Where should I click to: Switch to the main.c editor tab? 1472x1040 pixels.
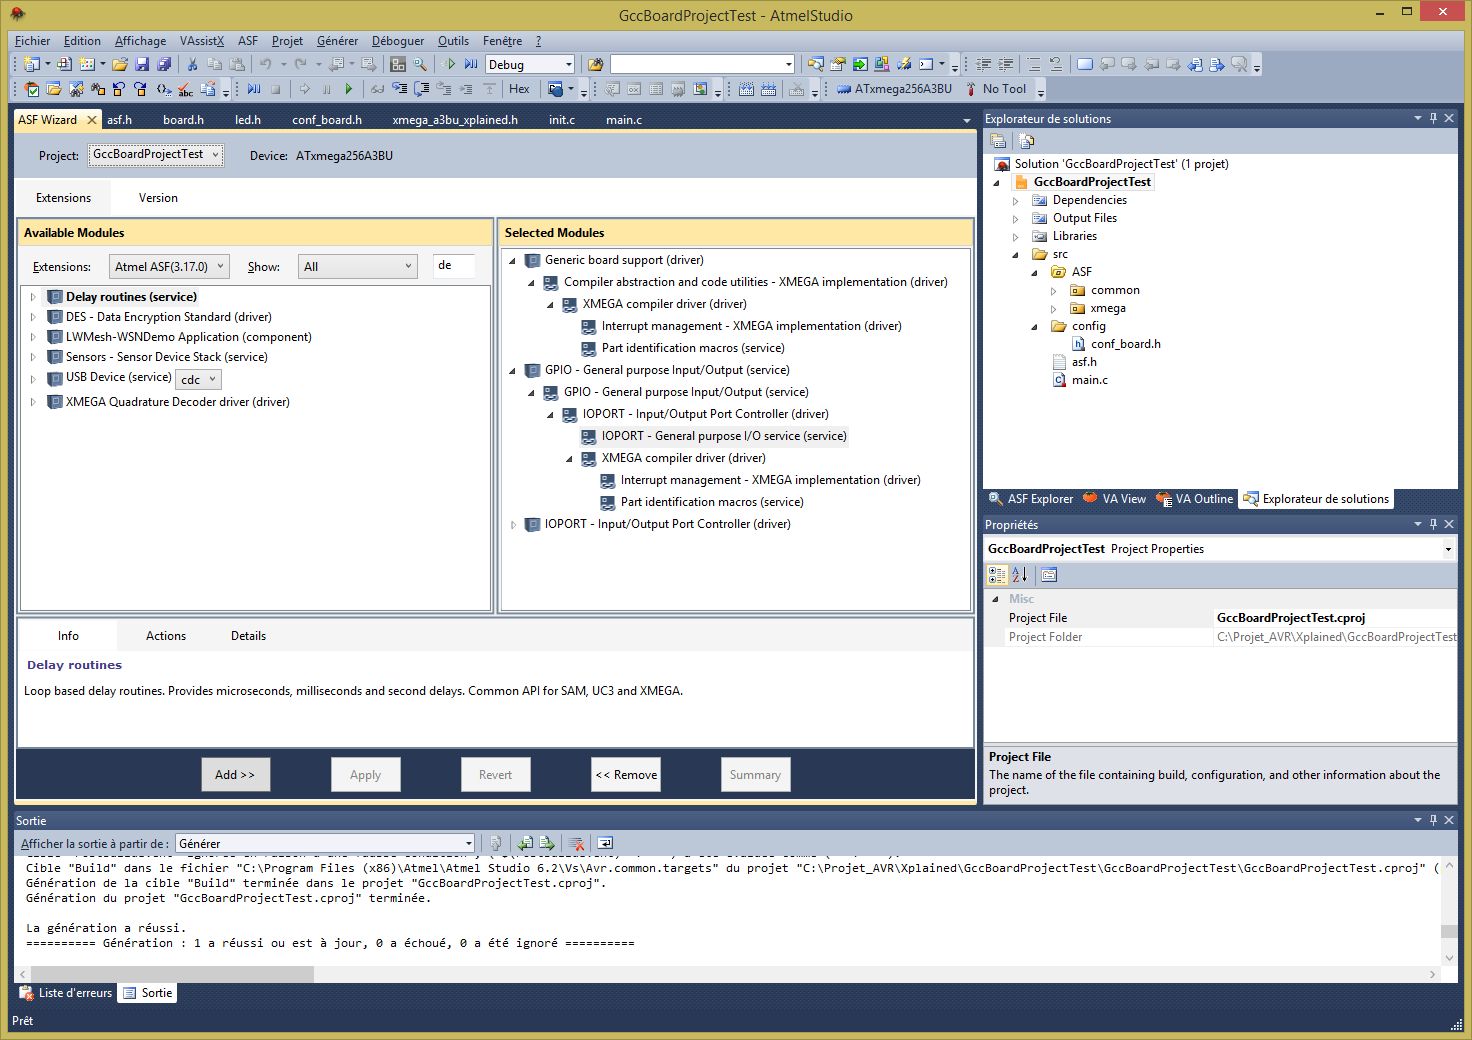[623, 120]
